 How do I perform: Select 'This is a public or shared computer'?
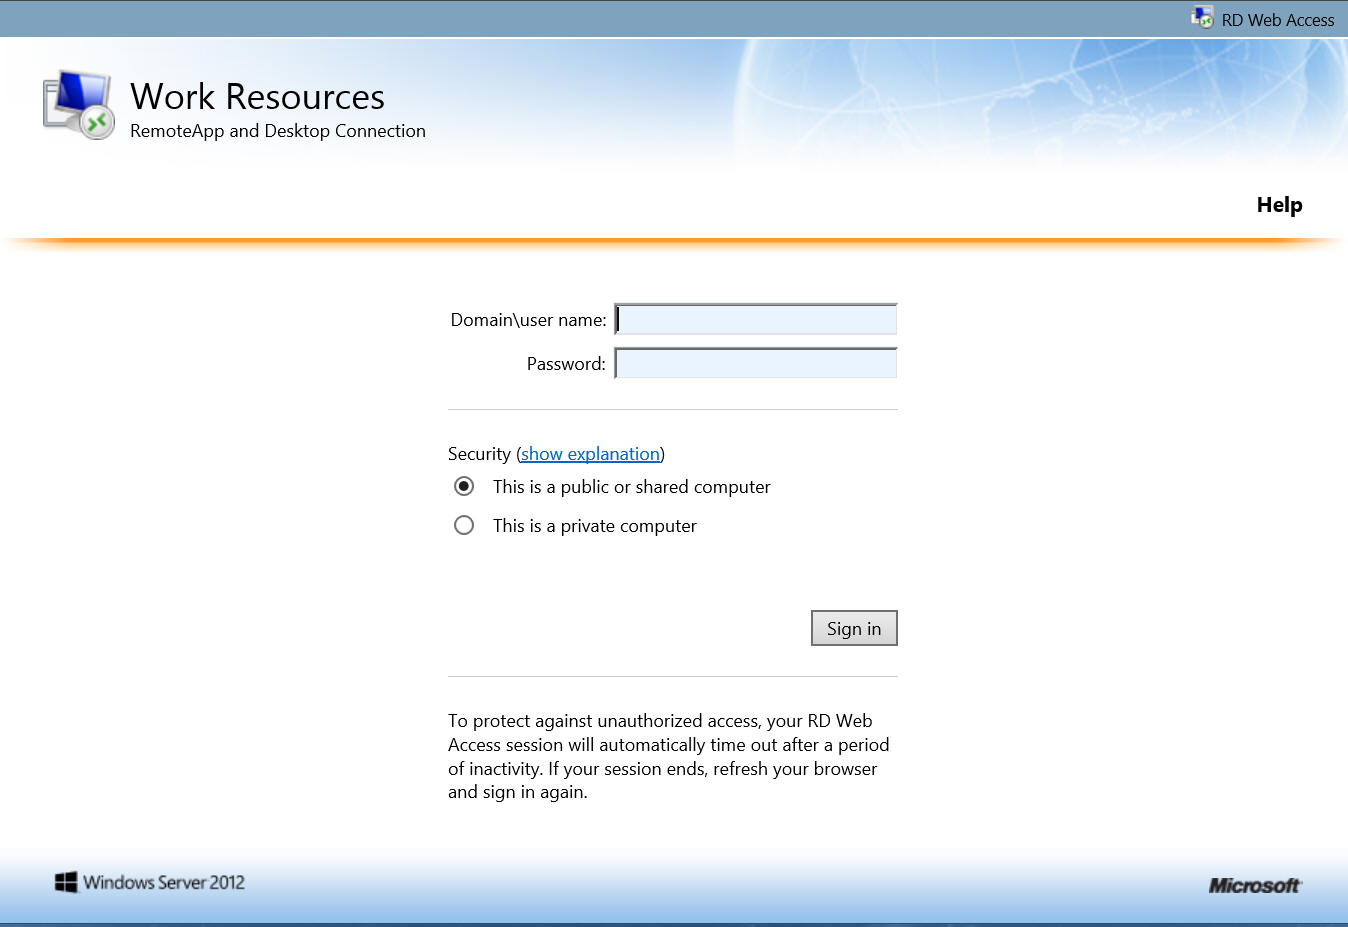(x=463, y=486)
